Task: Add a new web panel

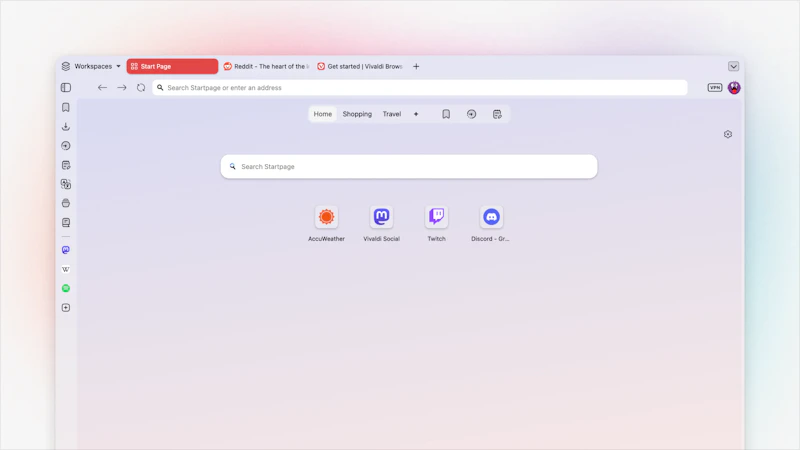Action: [x=66, y=308]
